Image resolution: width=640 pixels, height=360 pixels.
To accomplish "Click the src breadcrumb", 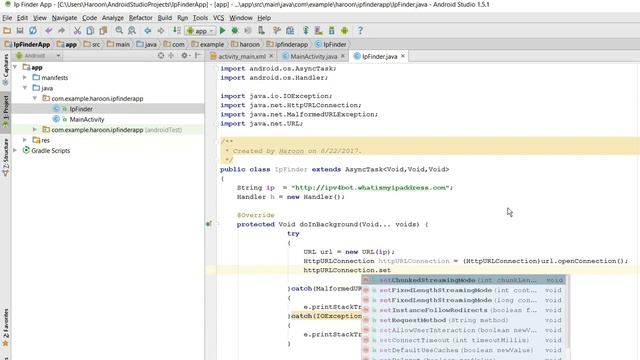I will [92, 44].
